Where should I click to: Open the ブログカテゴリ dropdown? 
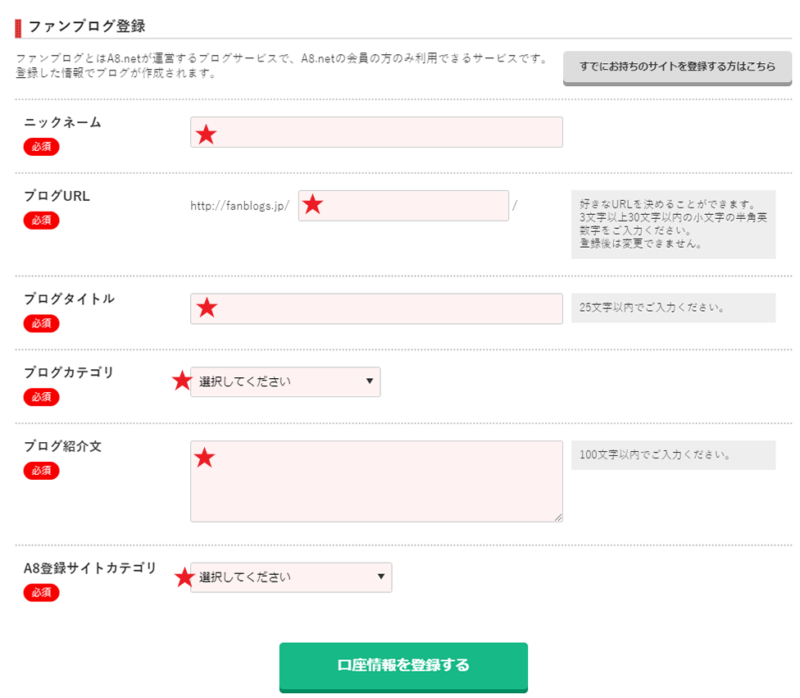coord(285,381)
